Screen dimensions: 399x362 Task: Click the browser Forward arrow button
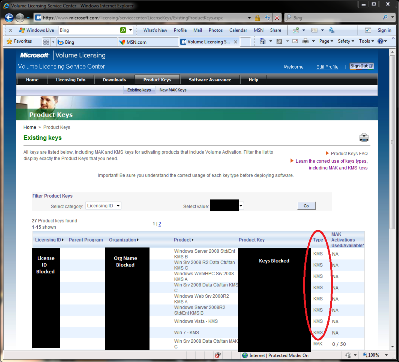20,17
